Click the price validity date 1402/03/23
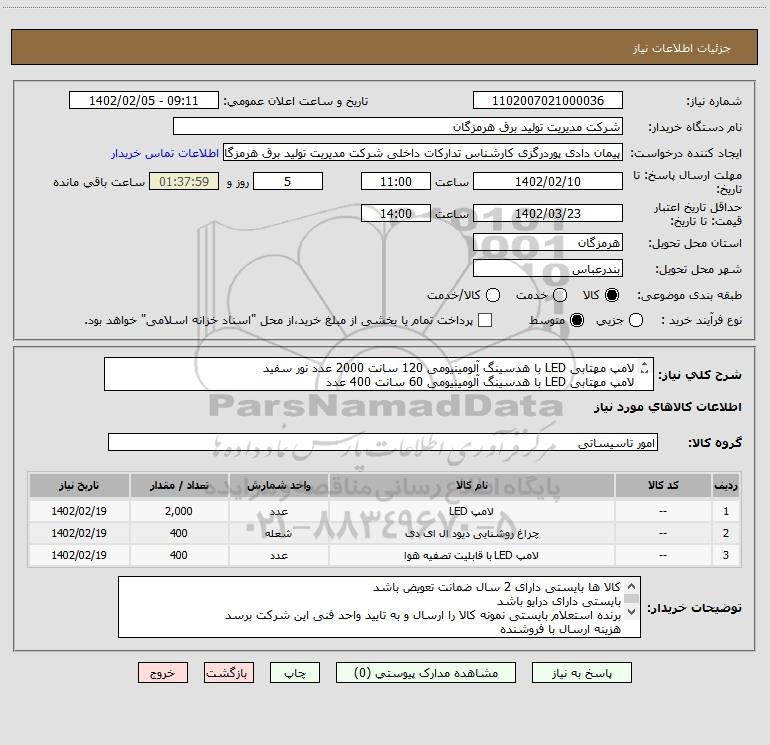 [548, 214]
